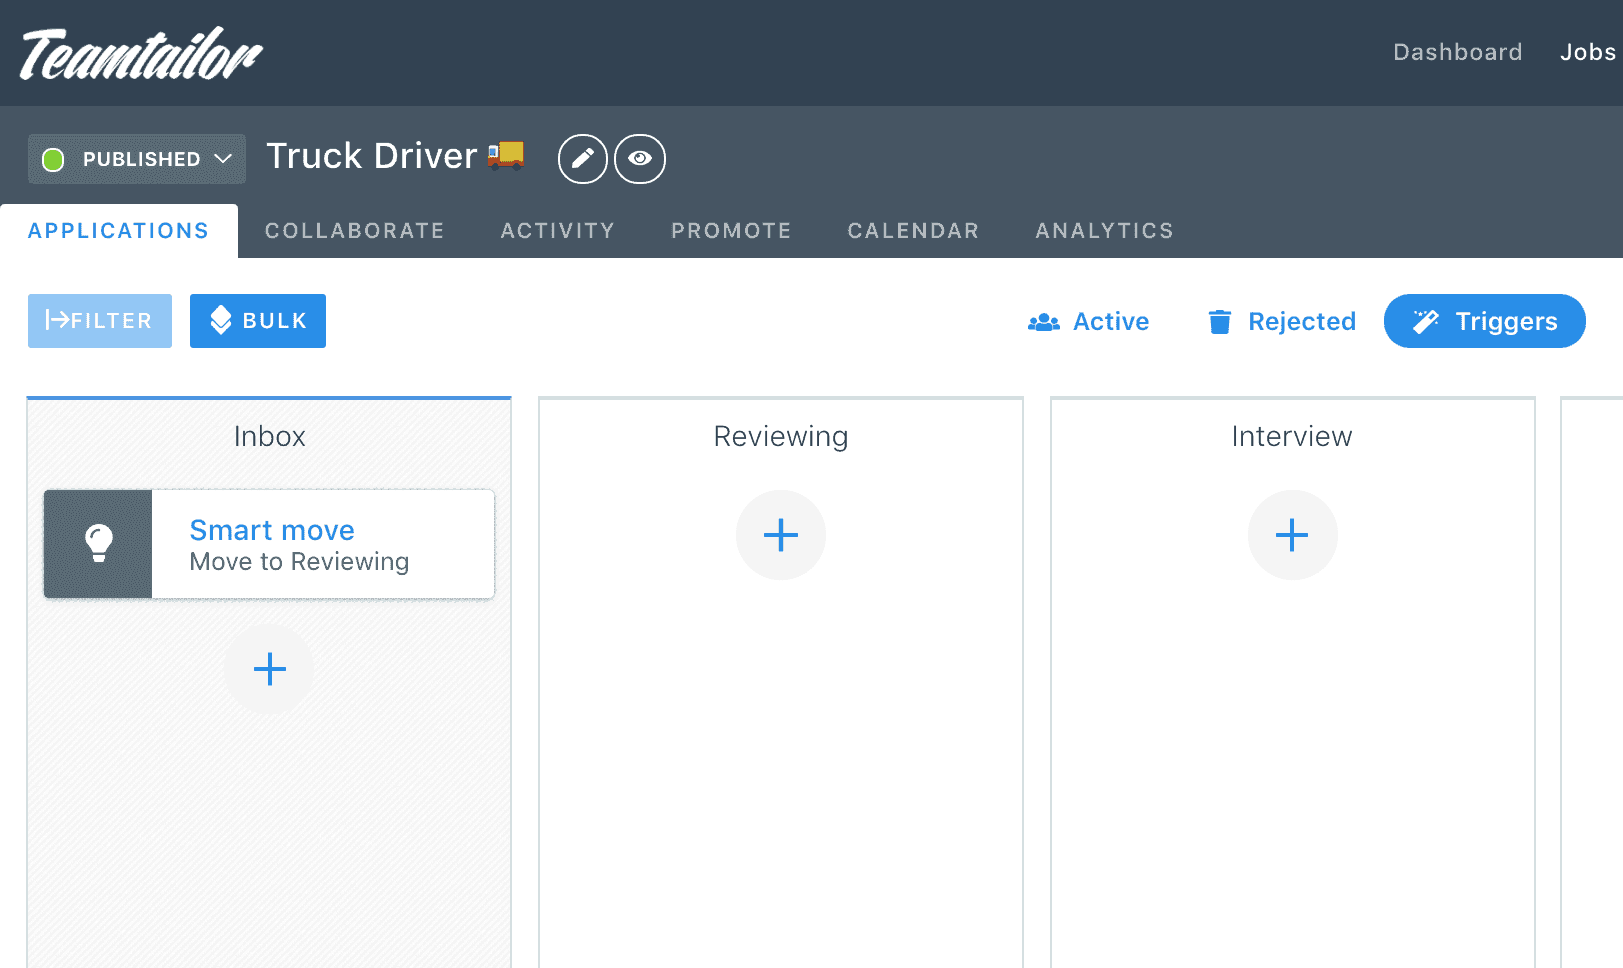
Task: Switch to the Analytics tab
Action: (x=1105, y=231)
